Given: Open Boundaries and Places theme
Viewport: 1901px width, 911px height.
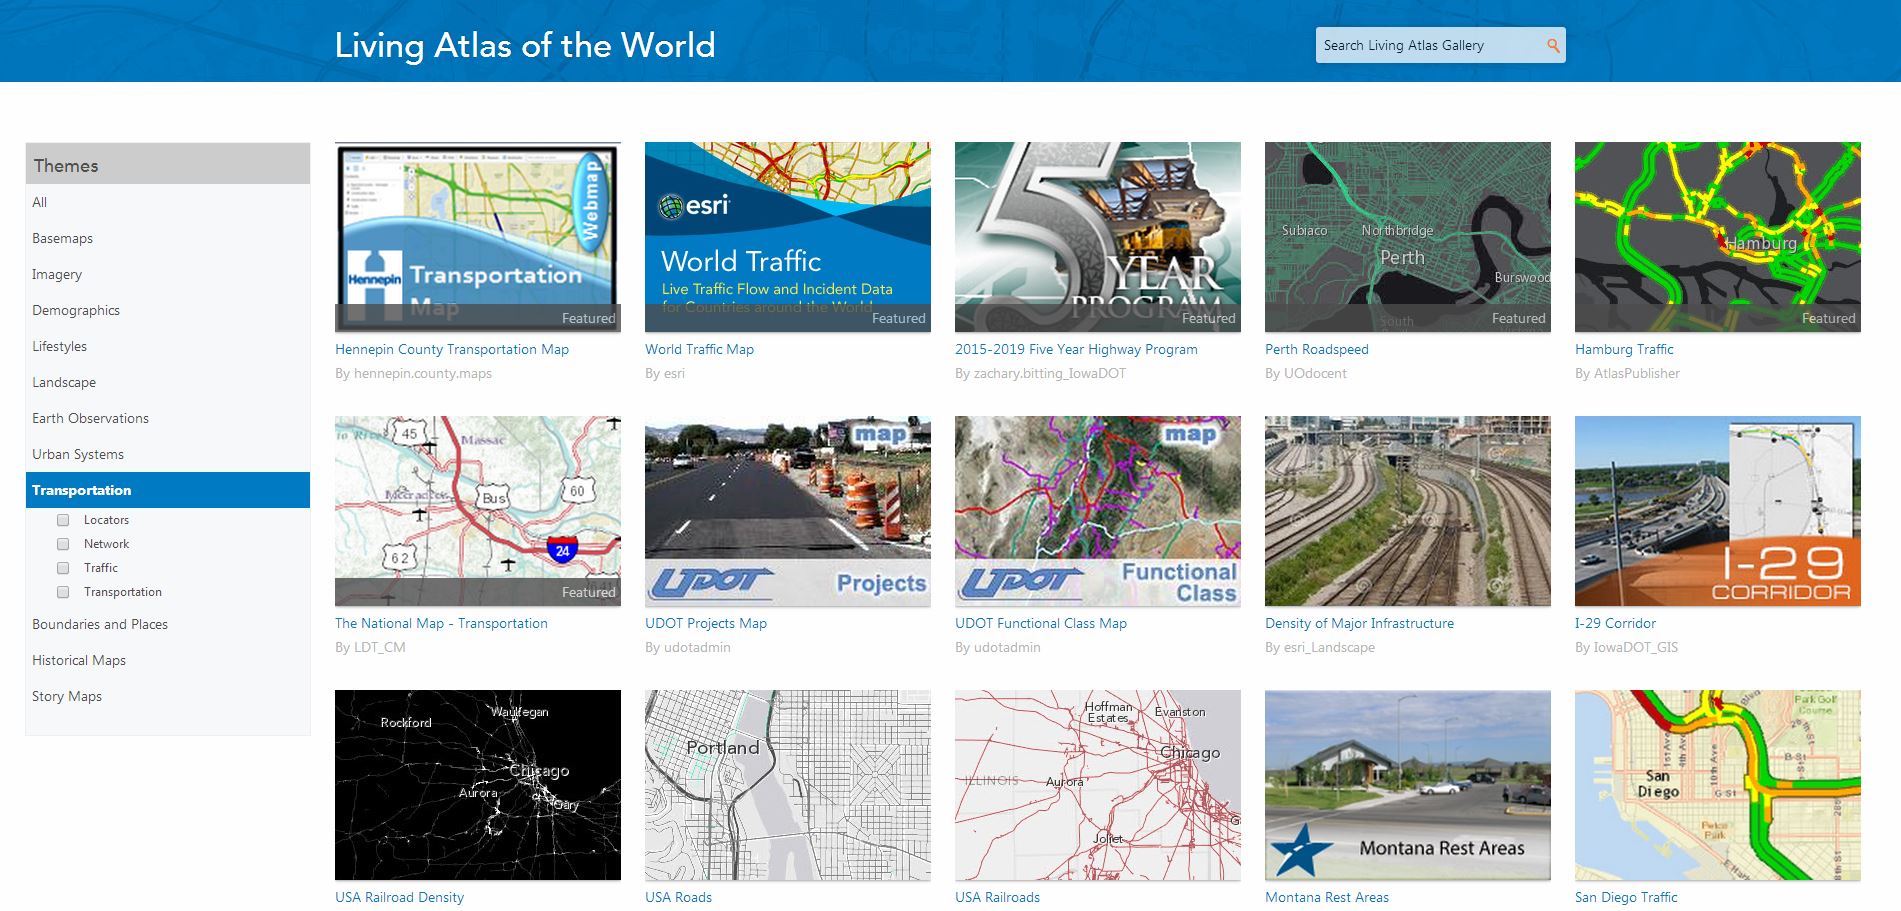Looking at the screenshot, I should click(168, 624).
